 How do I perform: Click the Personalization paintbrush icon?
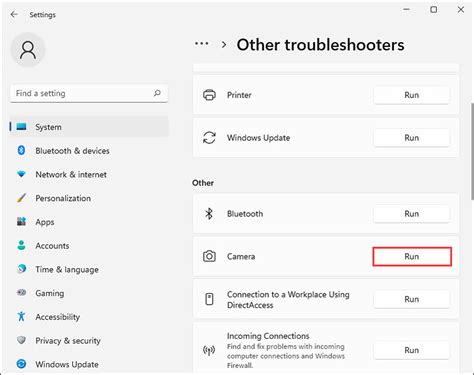(x=21, y=198)
